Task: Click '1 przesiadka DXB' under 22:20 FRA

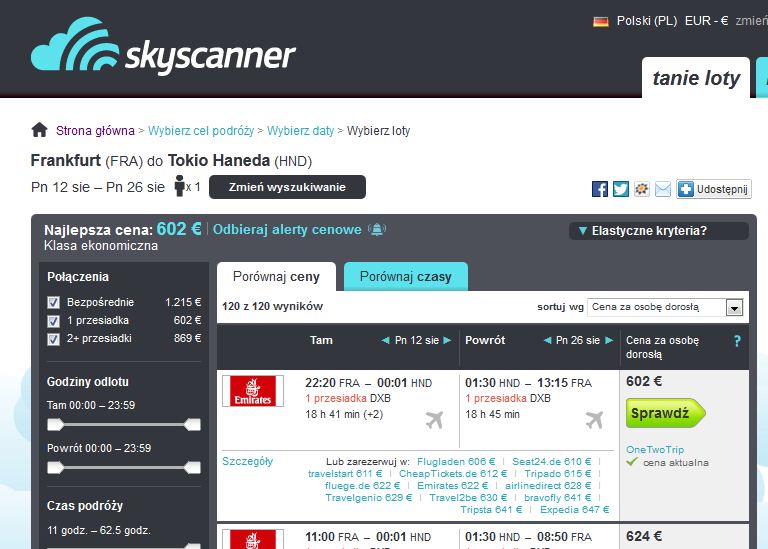Action: [348, 398]
